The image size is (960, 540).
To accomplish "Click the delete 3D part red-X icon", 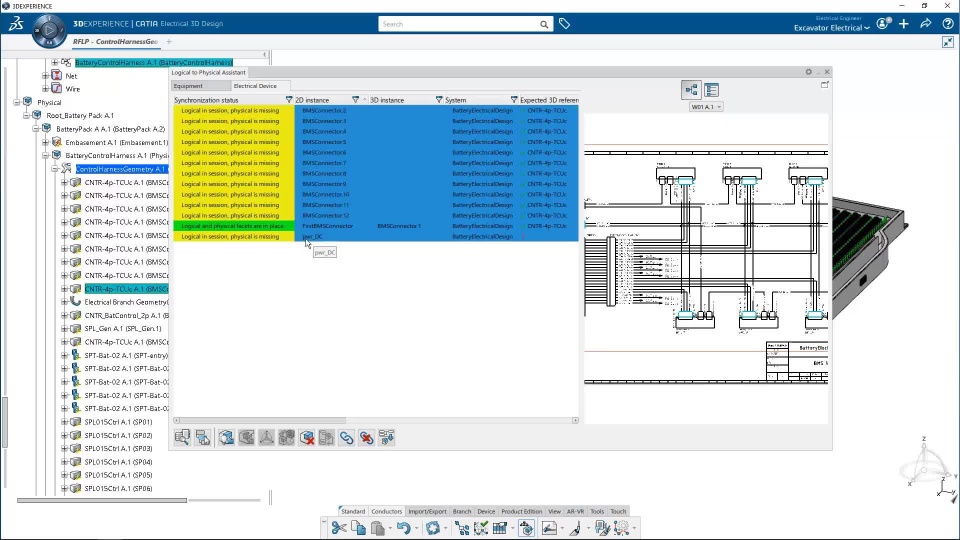I will coord(307,437).
